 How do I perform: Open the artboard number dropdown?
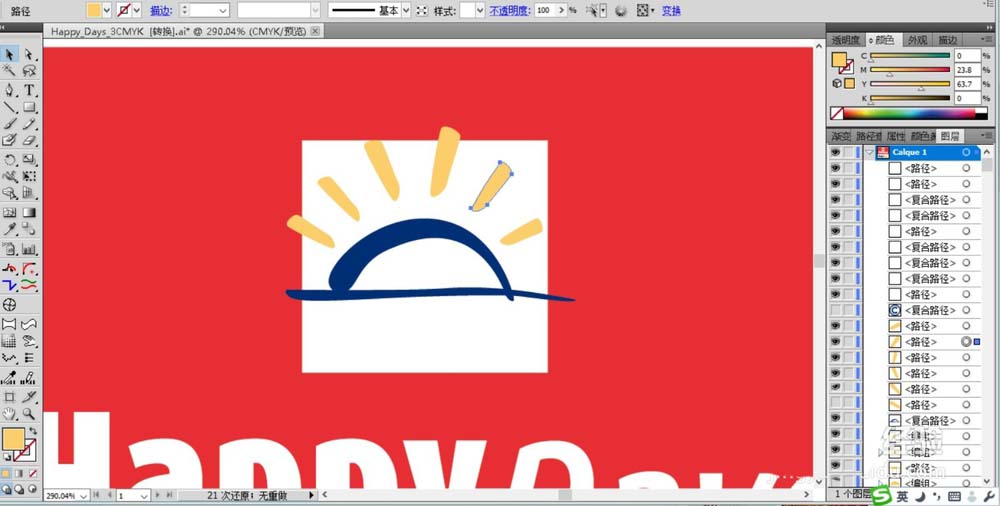(x=143, y=495)
